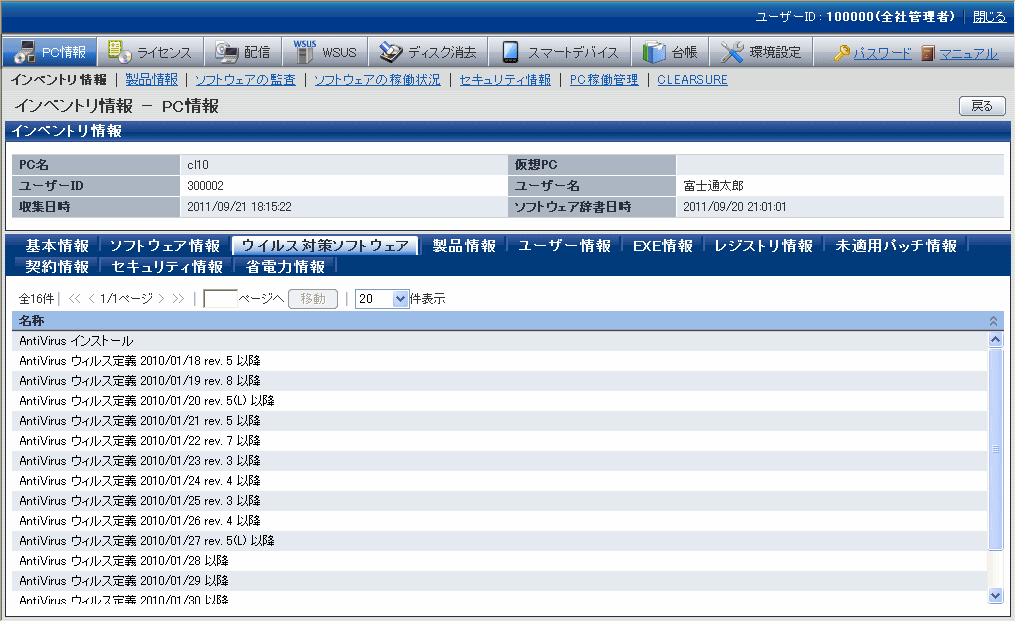Open the 配信 distribution tab icon
Screen dimensions: 1016x622
coord(227,53)
